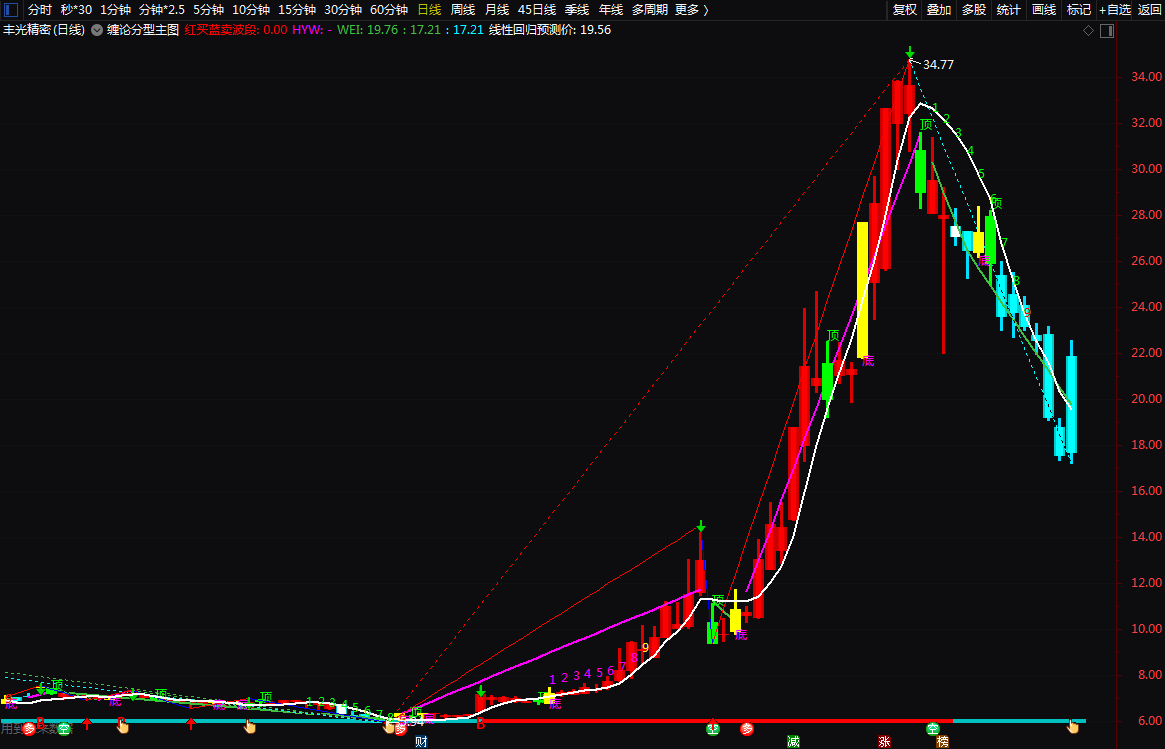Click the 线性回归预测价: 19.56 readout
1165x749 pixels.
(550, 30)
